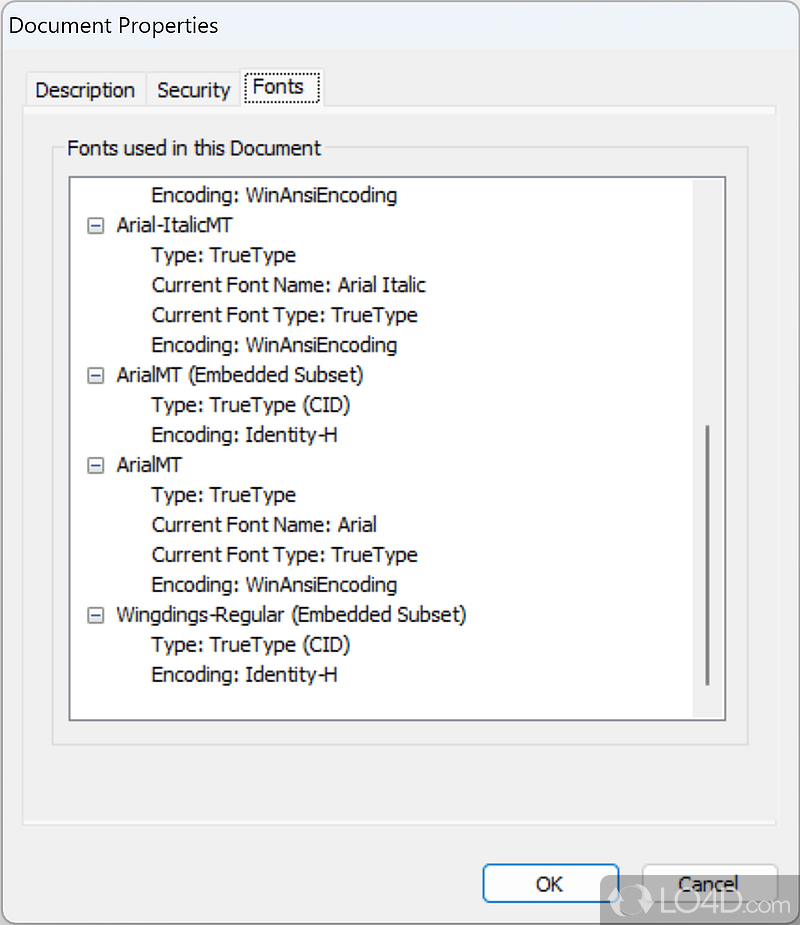The width and height of the screenshot is (800, 925).
Task: Select the ArialMT font name below Identity-H
Action: (x=149, y=465)
